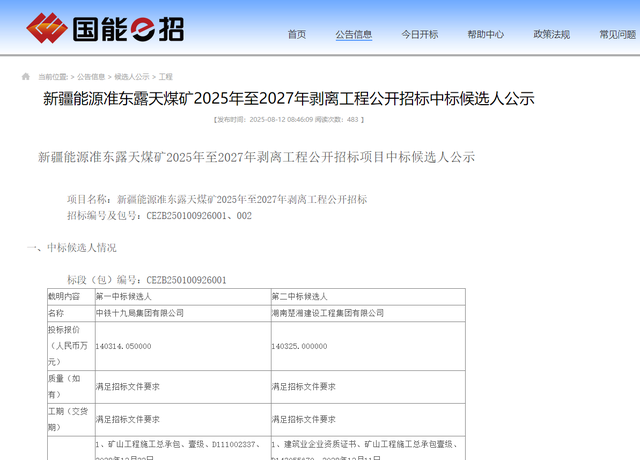Open the 公告信息 menu item
640x460 pixels.
353,34
